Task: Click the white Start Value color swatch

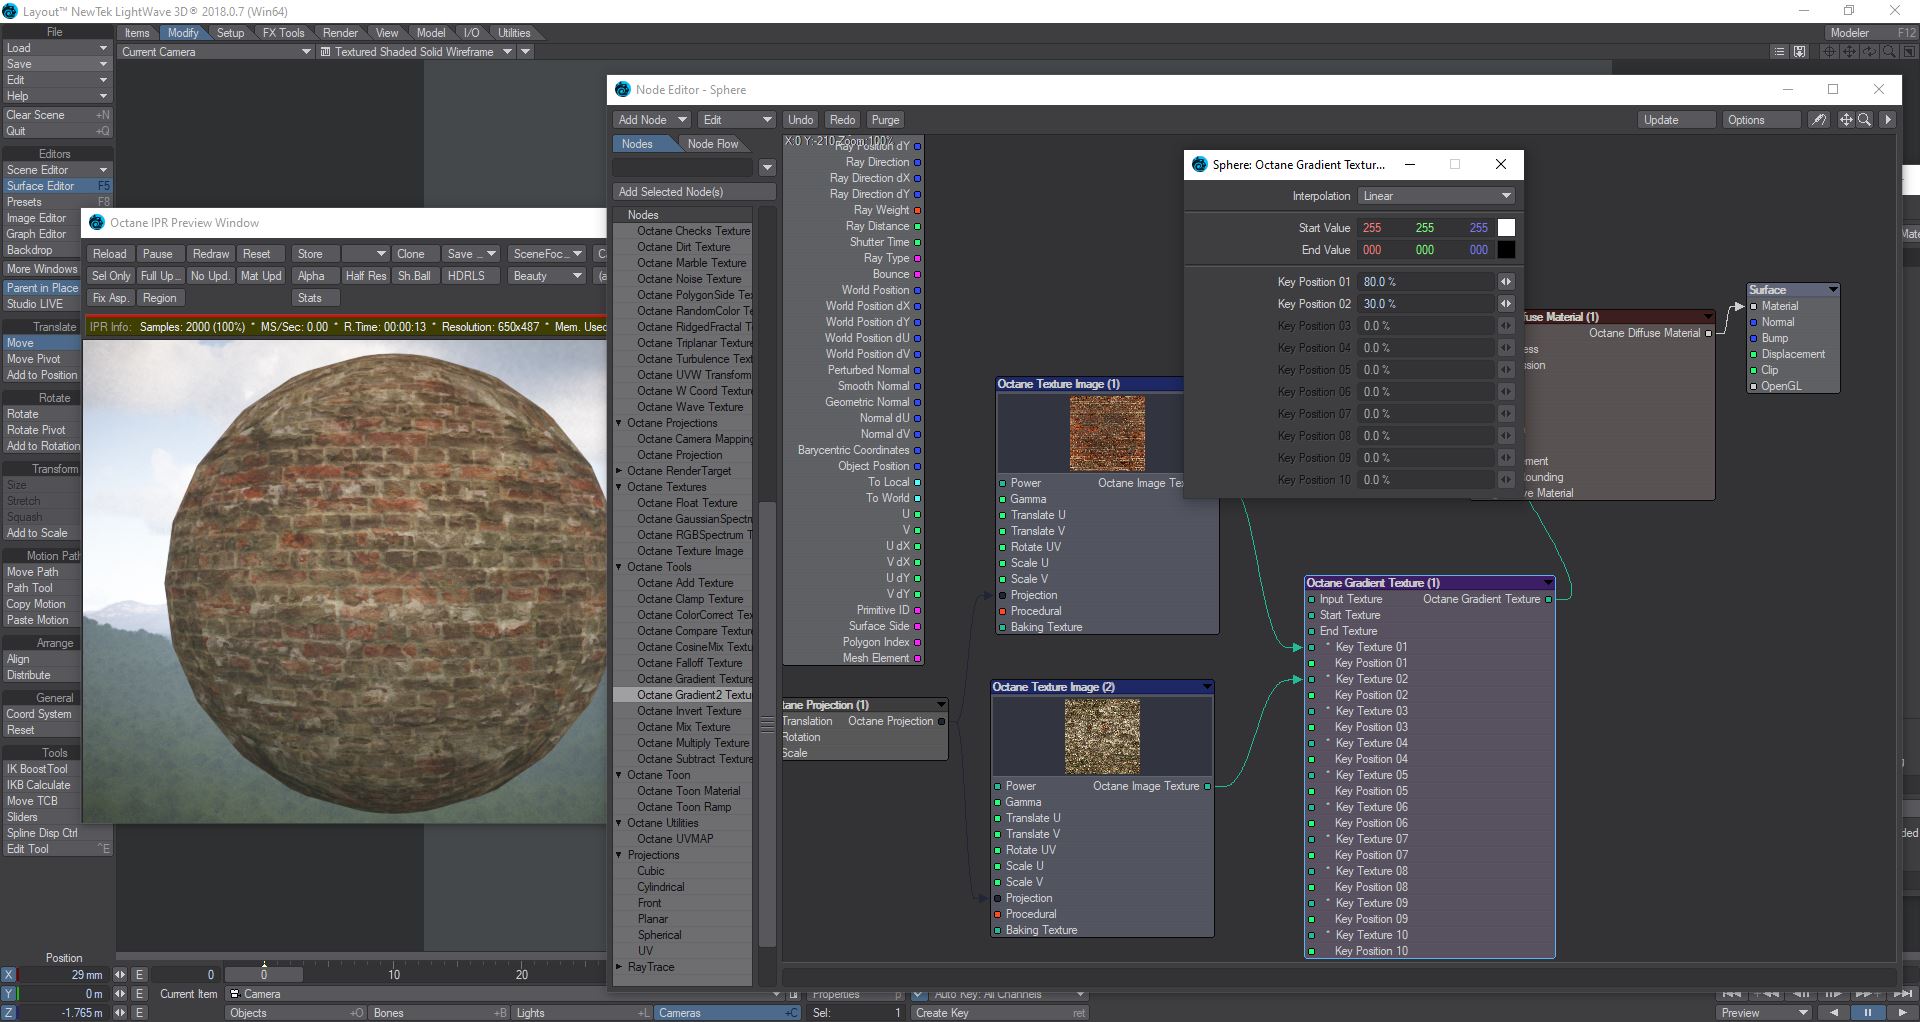Action: (1506, 228)
